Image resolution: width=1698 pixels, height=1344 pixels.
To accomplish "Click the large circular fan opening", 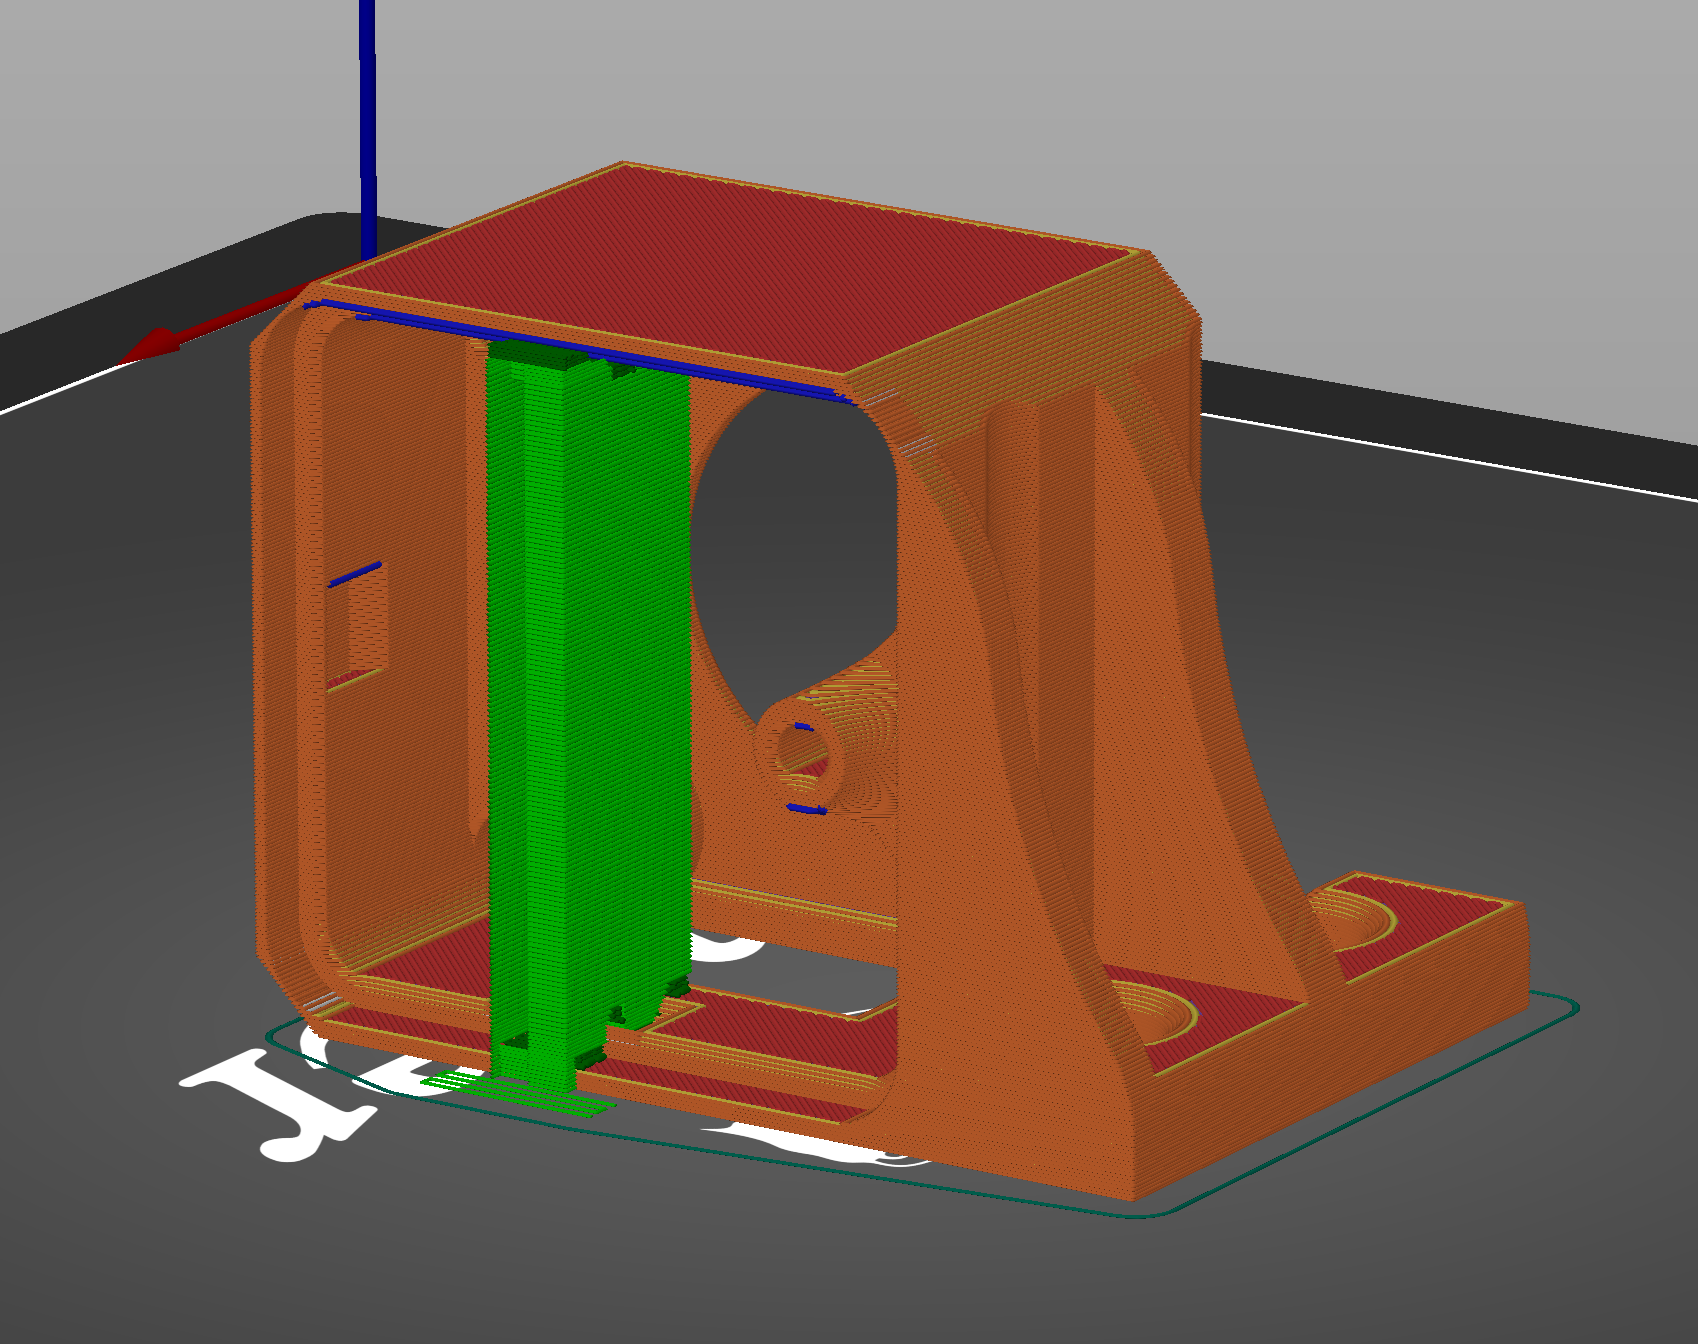I will click(790, 530).
